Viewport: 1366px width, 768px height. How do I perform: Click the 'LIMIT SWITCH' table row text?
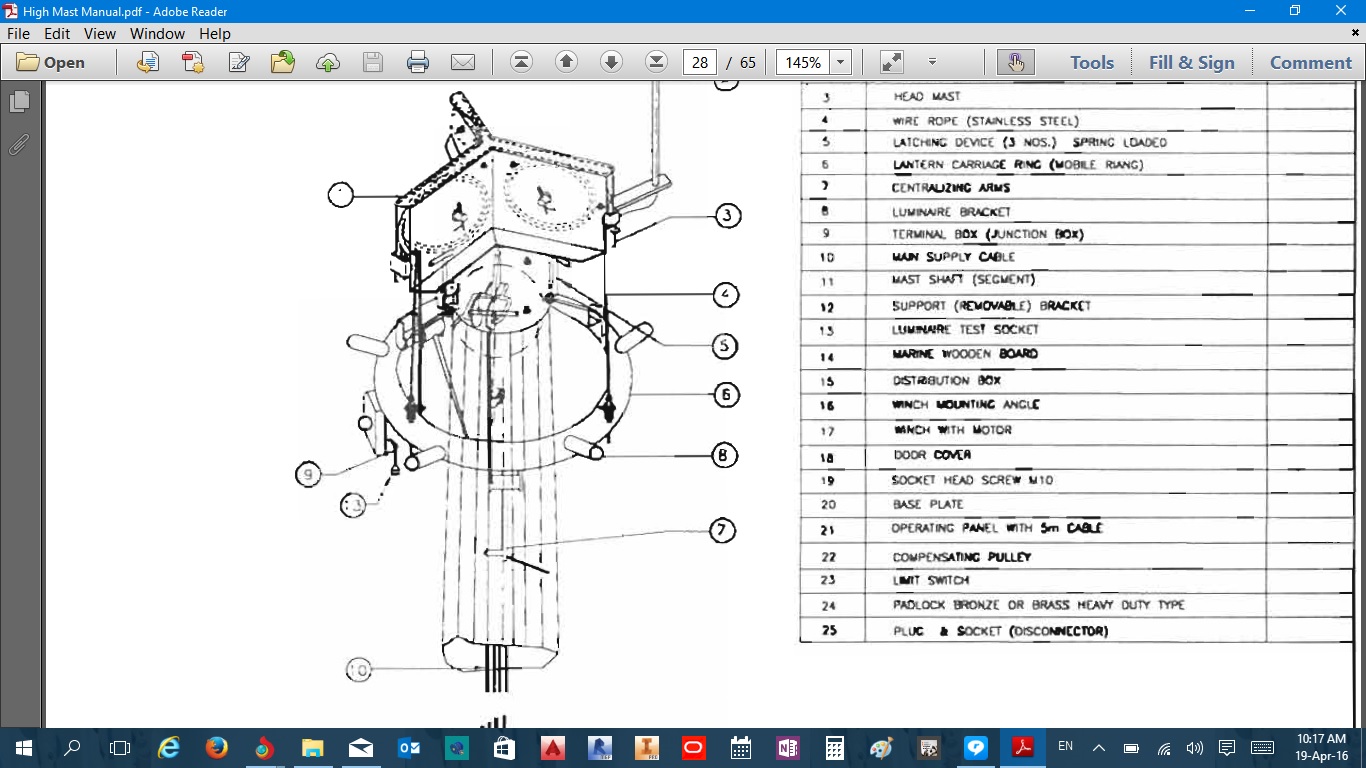pos(931,581)
